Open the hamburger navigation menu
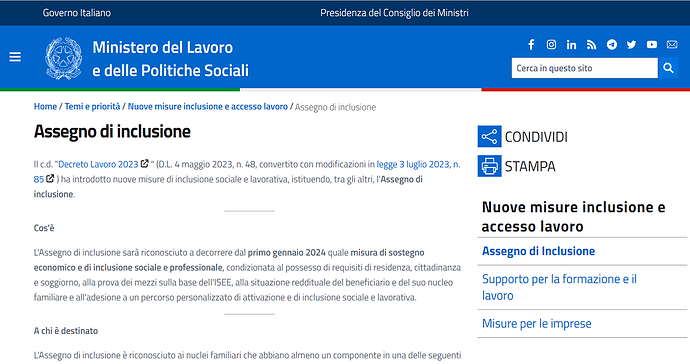Viewport: 690px width, 364px height. tap(15, 57)
